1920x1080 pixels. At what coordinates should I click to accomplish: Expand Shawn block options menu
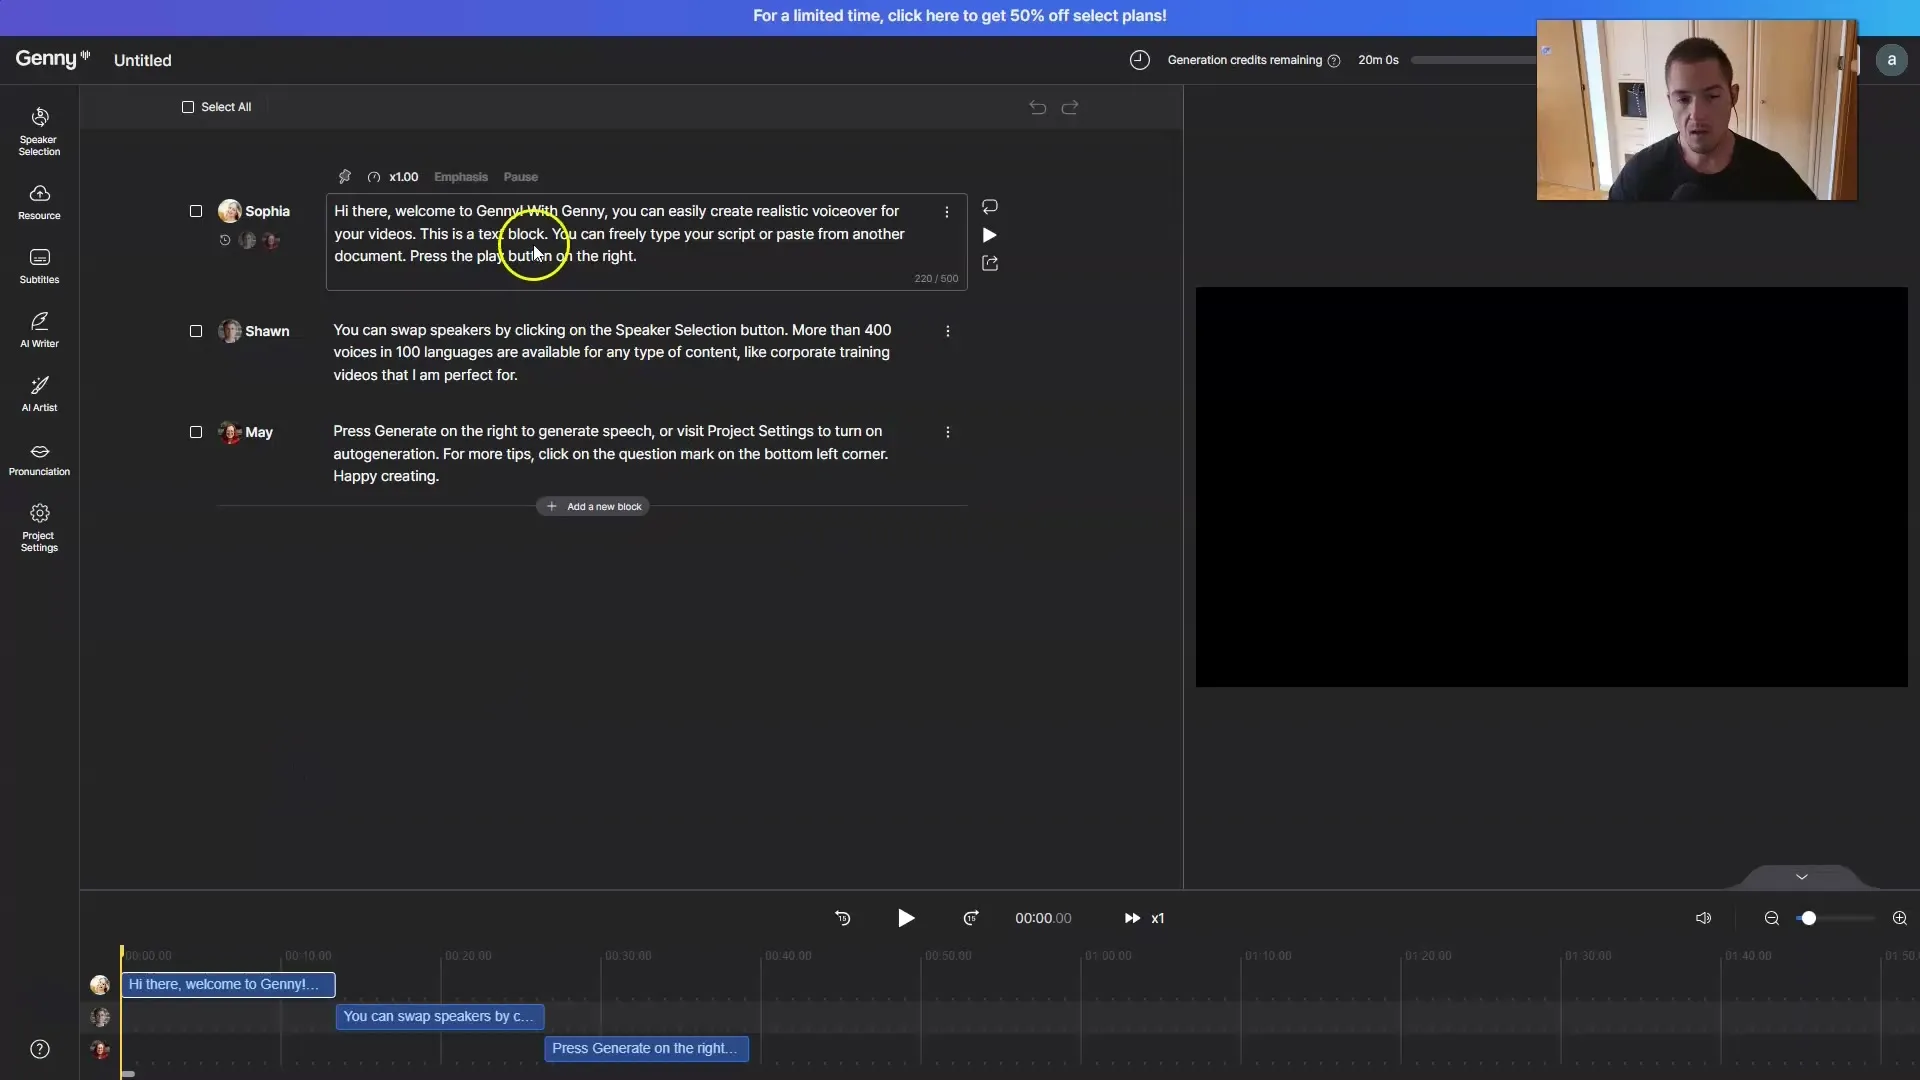click(948, 331)
